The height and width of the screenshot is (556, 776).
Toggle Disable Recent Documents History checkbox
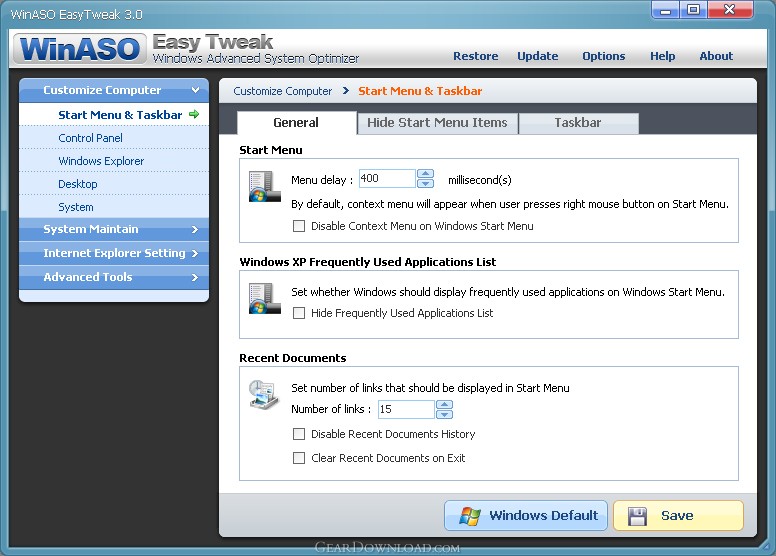point(299,434)
